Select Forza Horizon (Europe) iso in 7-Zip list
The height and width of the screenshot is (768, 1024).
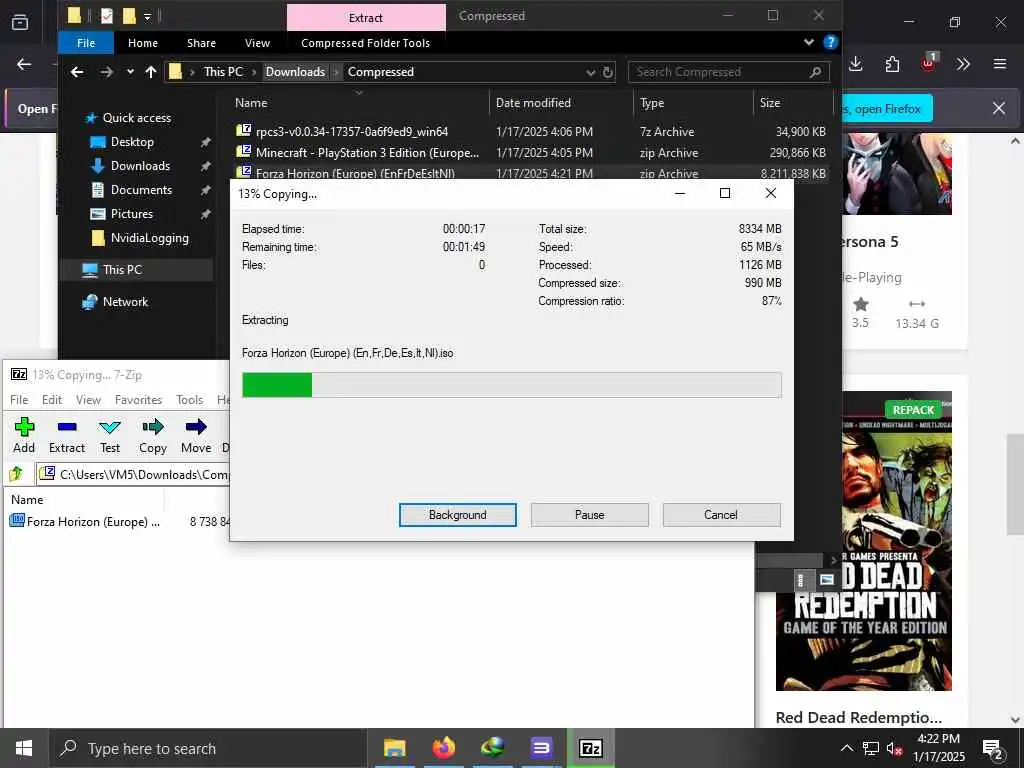(85, 521)
